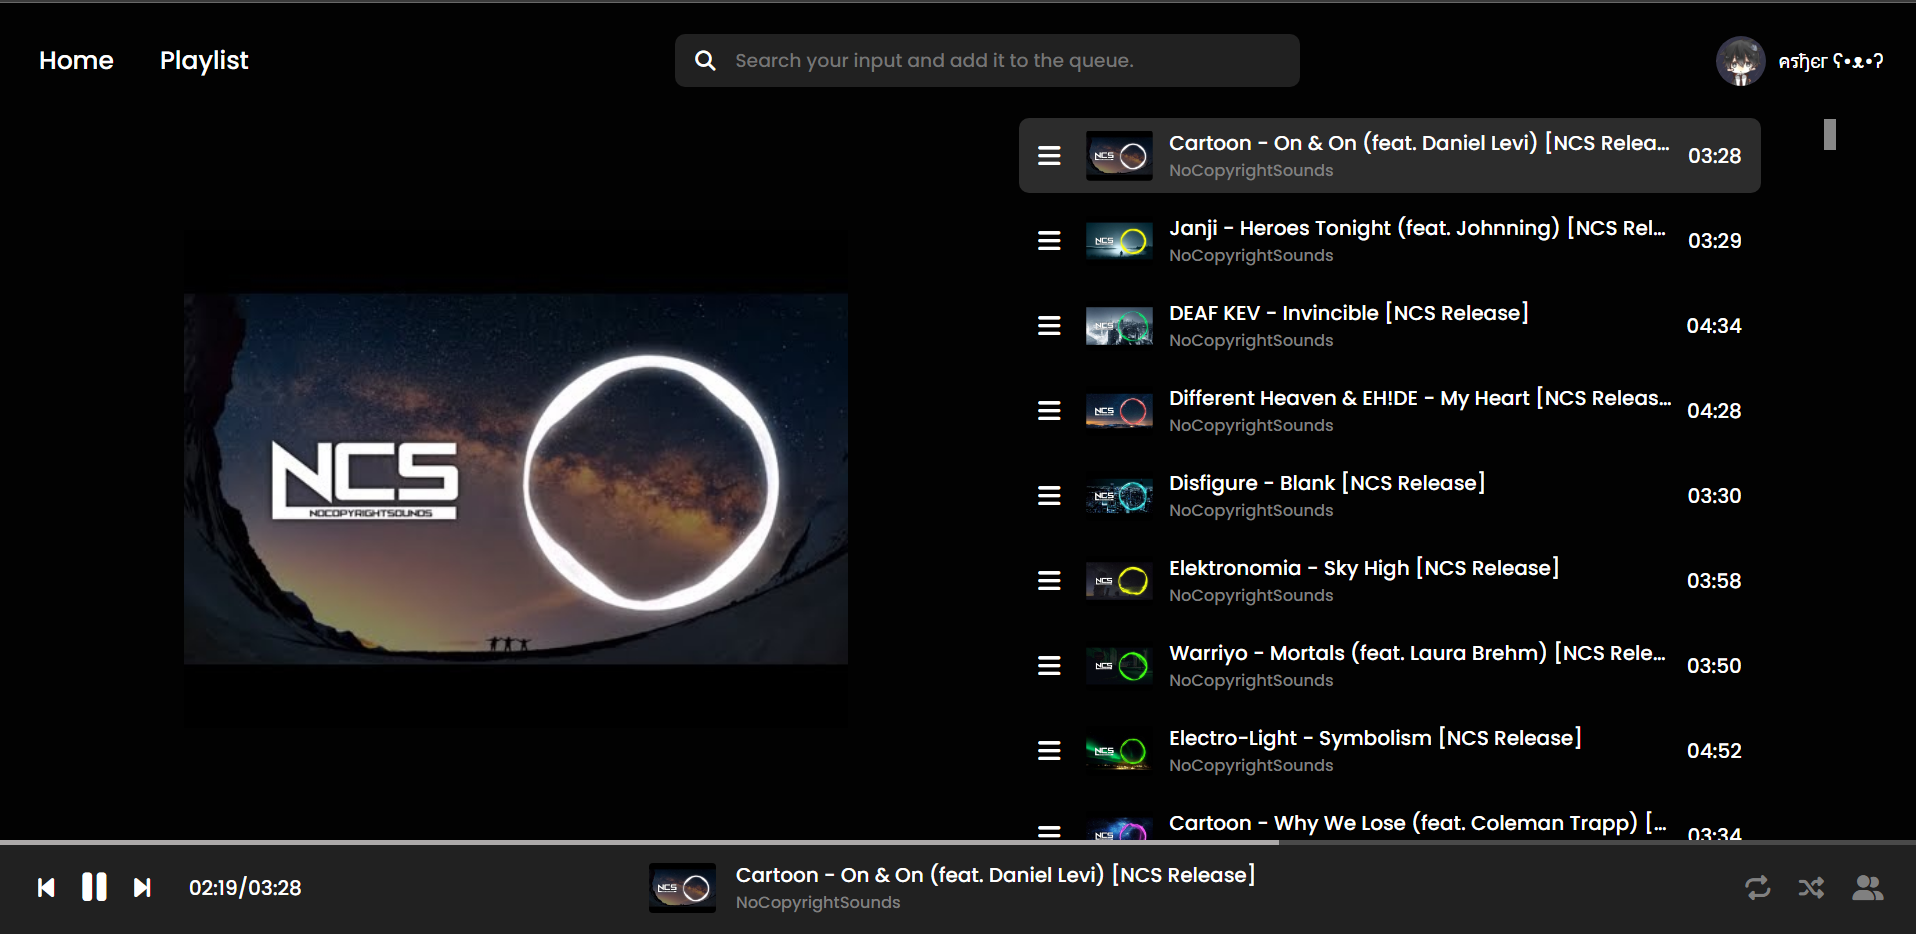Click the 03:29 duration of Heroes Tonight
Viewport: 1916px width, 934px height.
[x=1714, y=241]
